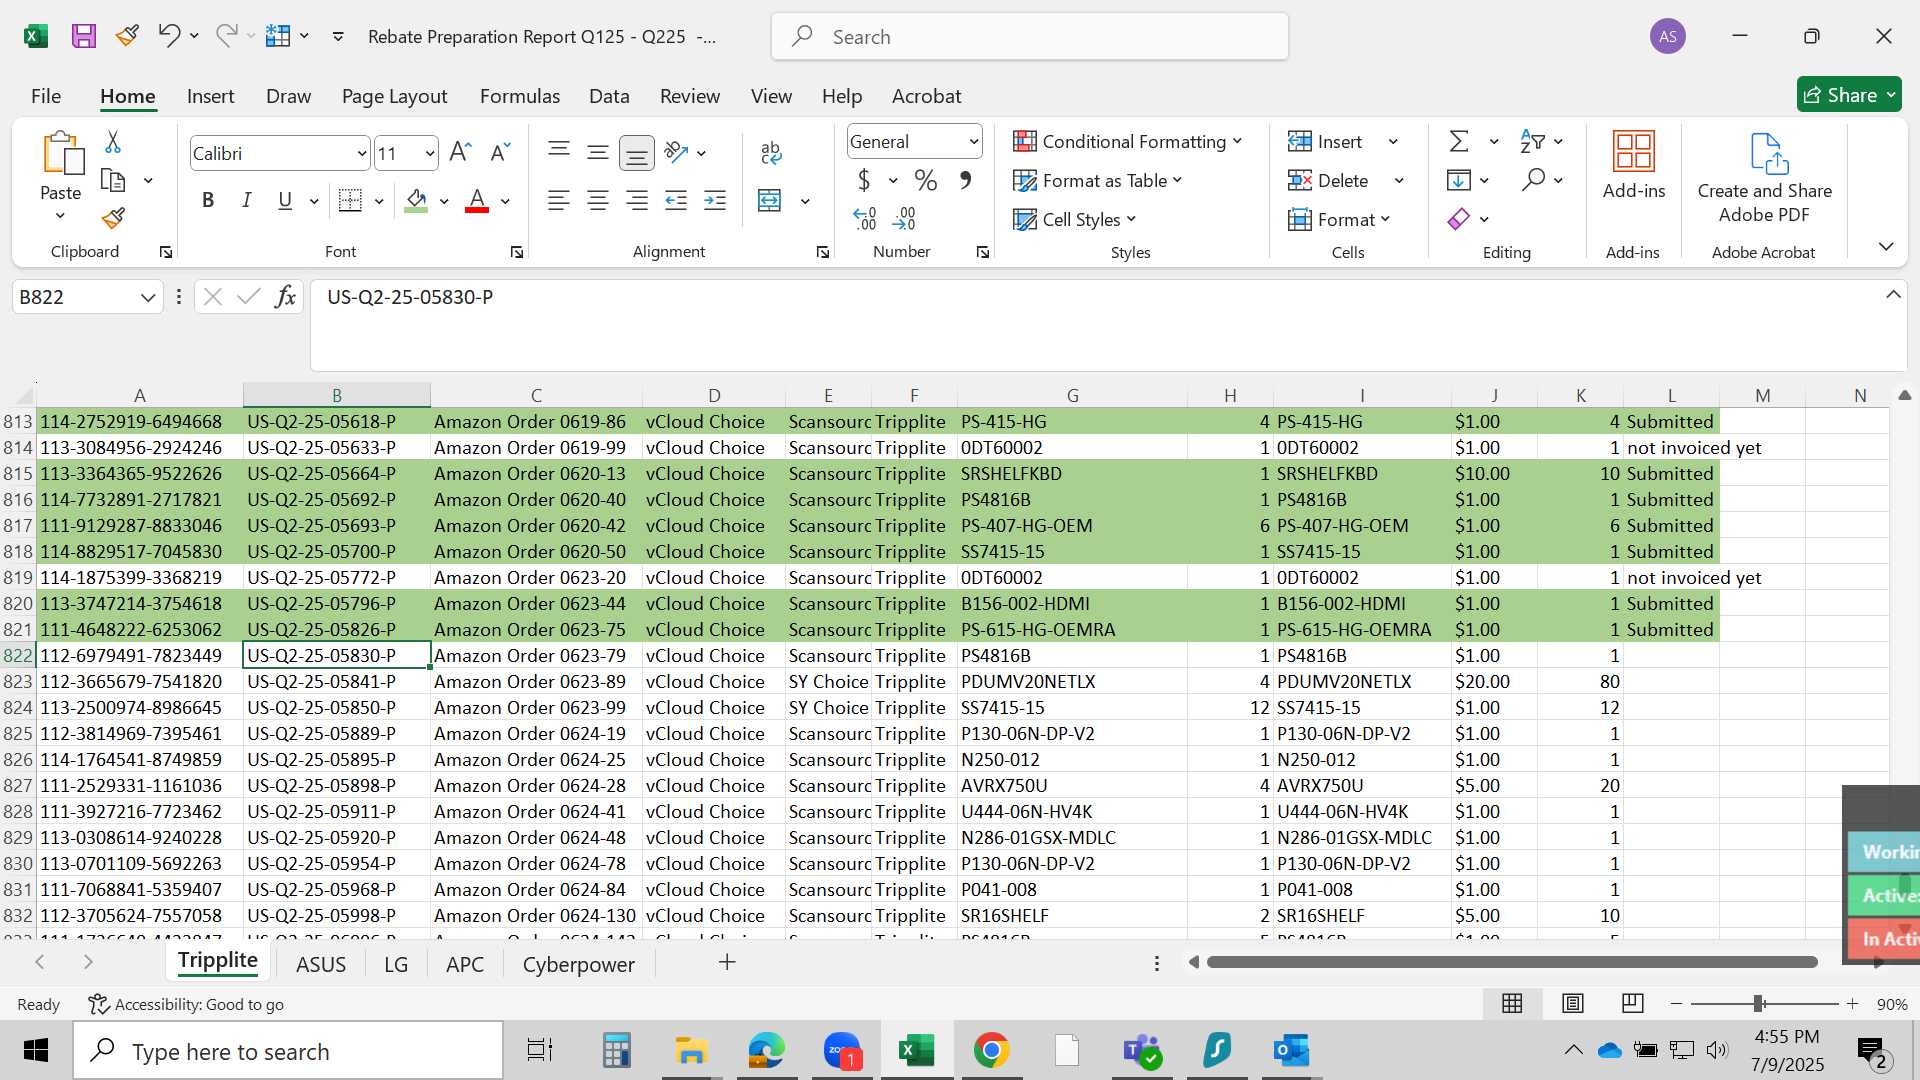
Task: Switch to Page Layout view in status bar
Action: pos(1573,1003)
